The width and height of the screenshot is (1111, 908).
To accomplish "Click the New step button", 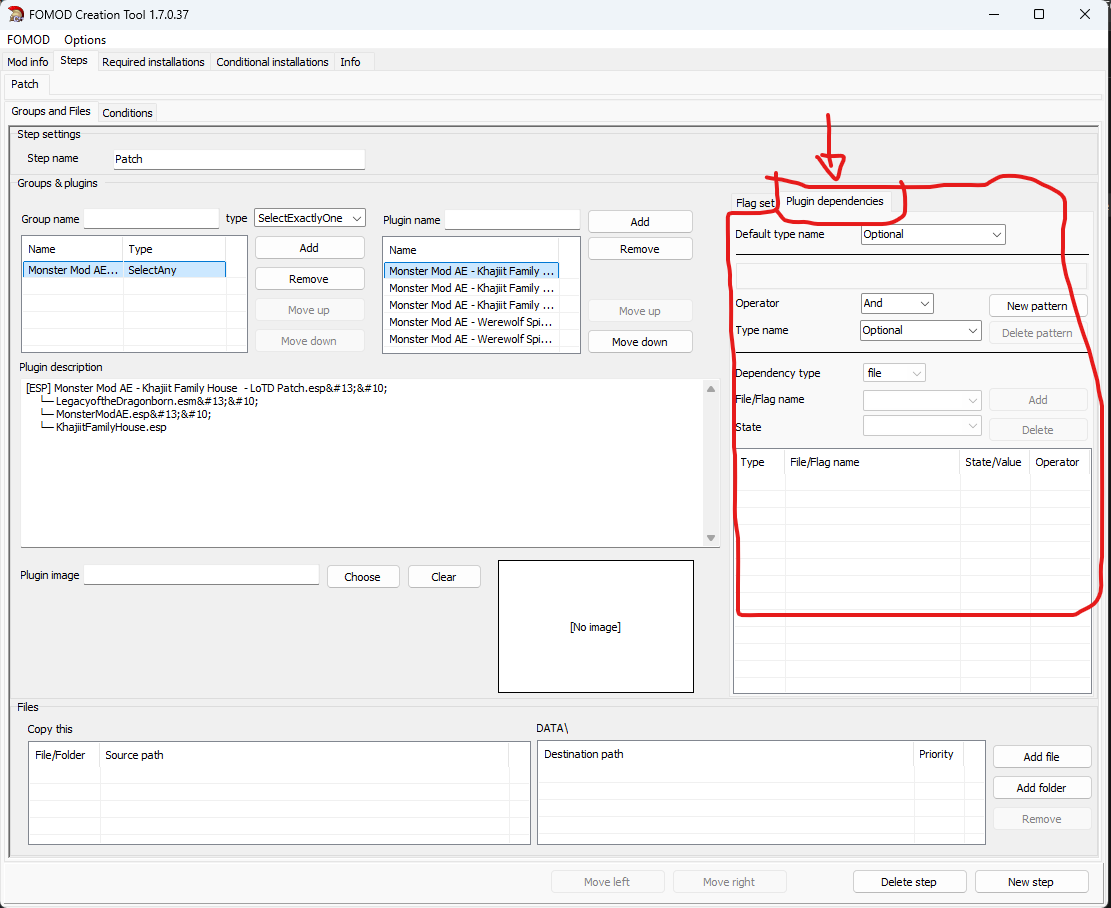I will (x=1031, y=882).
